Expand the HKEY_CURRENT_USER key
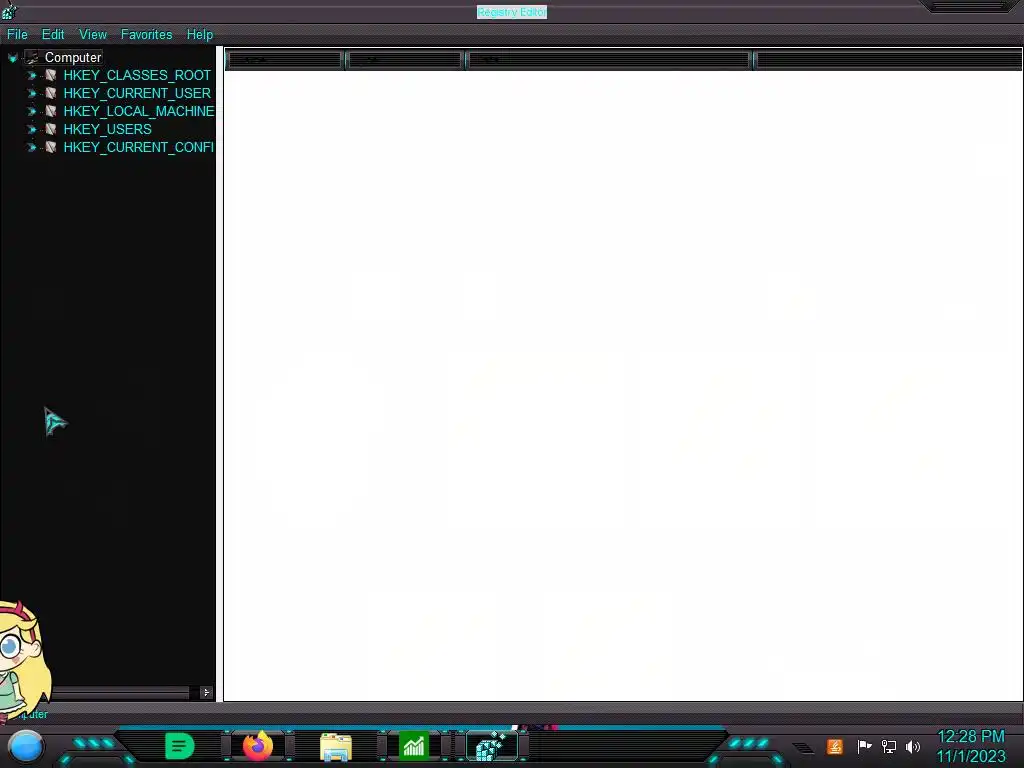The image size is (1024, 768). pyautogui.click(x=31, y=93)
